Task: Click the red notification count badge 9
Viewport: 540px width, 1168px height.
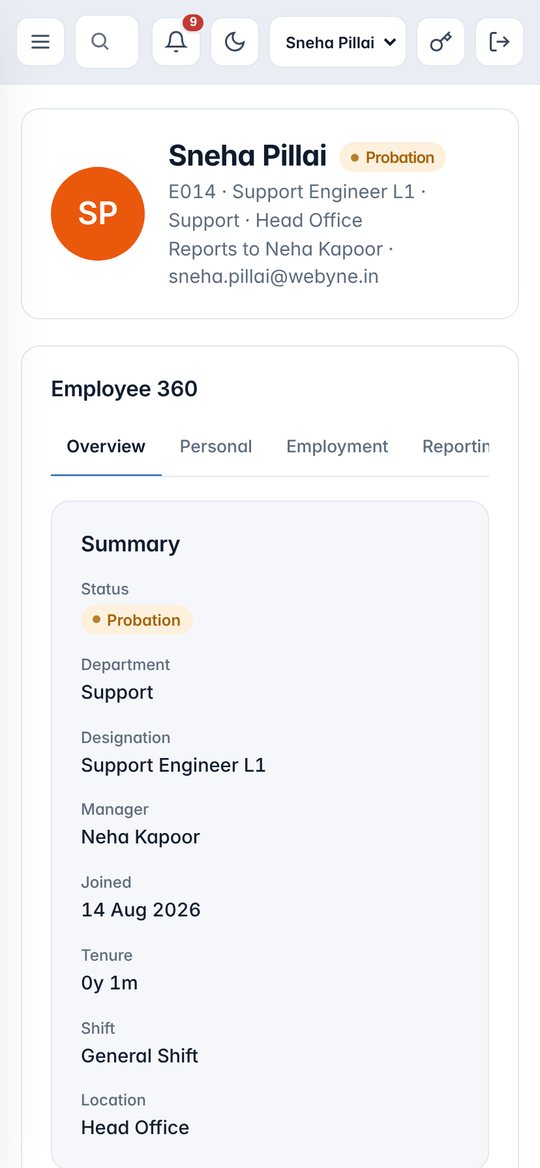Action: point(193,22)
